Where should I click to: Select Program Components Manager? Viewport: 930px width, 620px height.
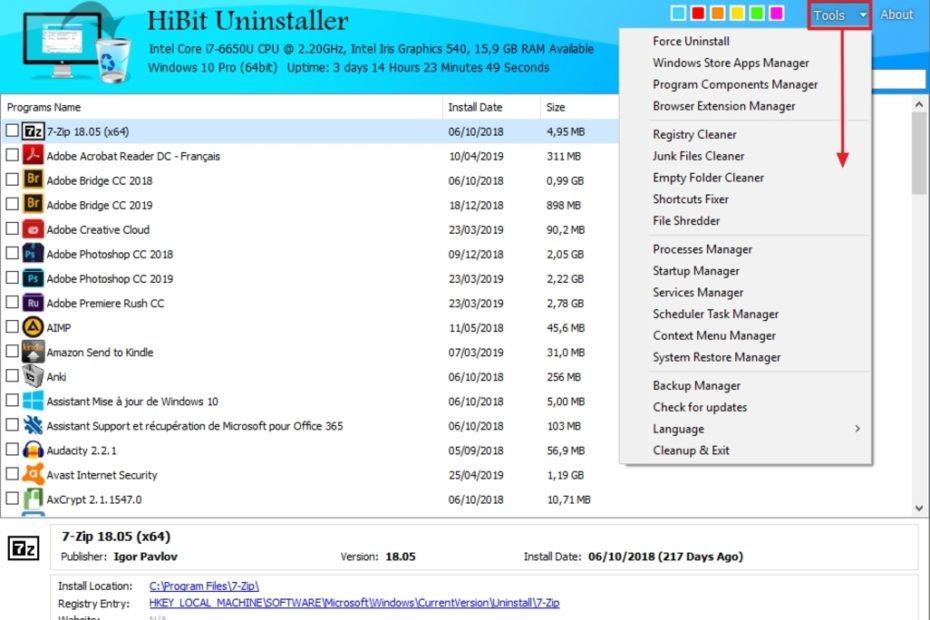(735, 84)
